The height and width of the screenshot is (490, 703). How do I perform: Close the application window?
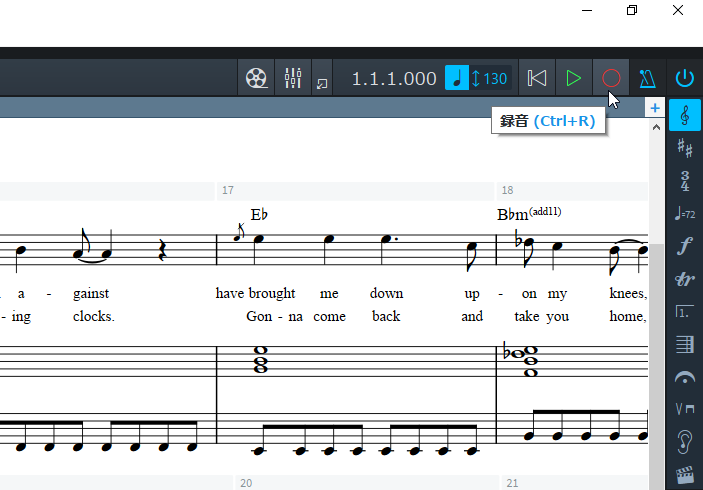tap(677, 10)
